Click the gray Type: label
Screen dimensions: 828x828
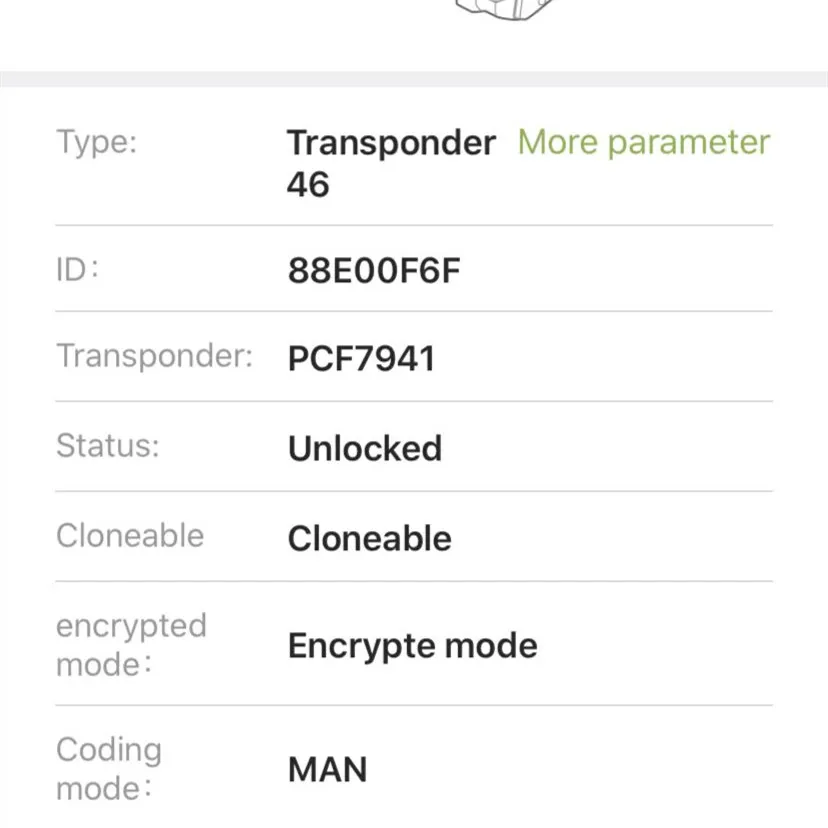pyautogui.click(x=97, y=142)
